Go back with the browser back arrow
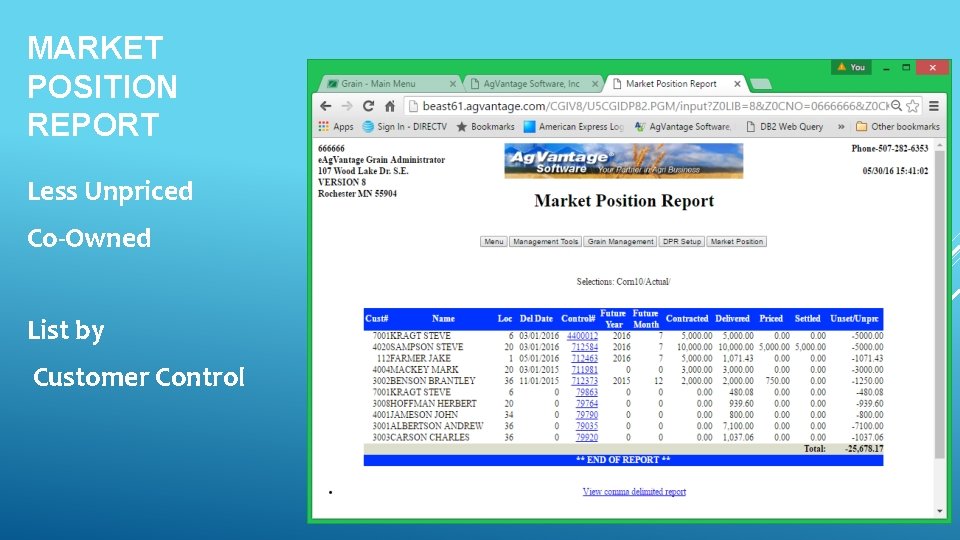Image resolution: width=960 pixels, height=540 pixels. tap(326, 106)
